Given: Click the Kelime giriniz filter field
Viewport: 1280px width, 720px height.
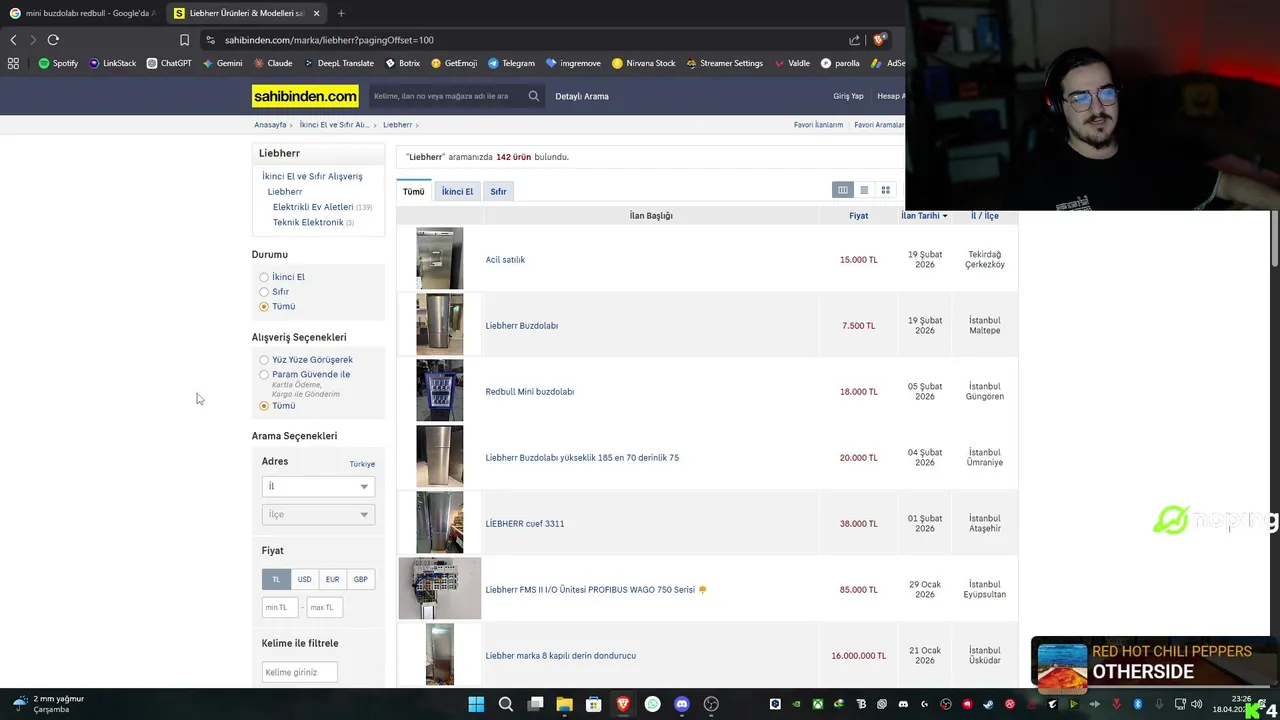Looking at the screenshot, I should tap(299, 672).
